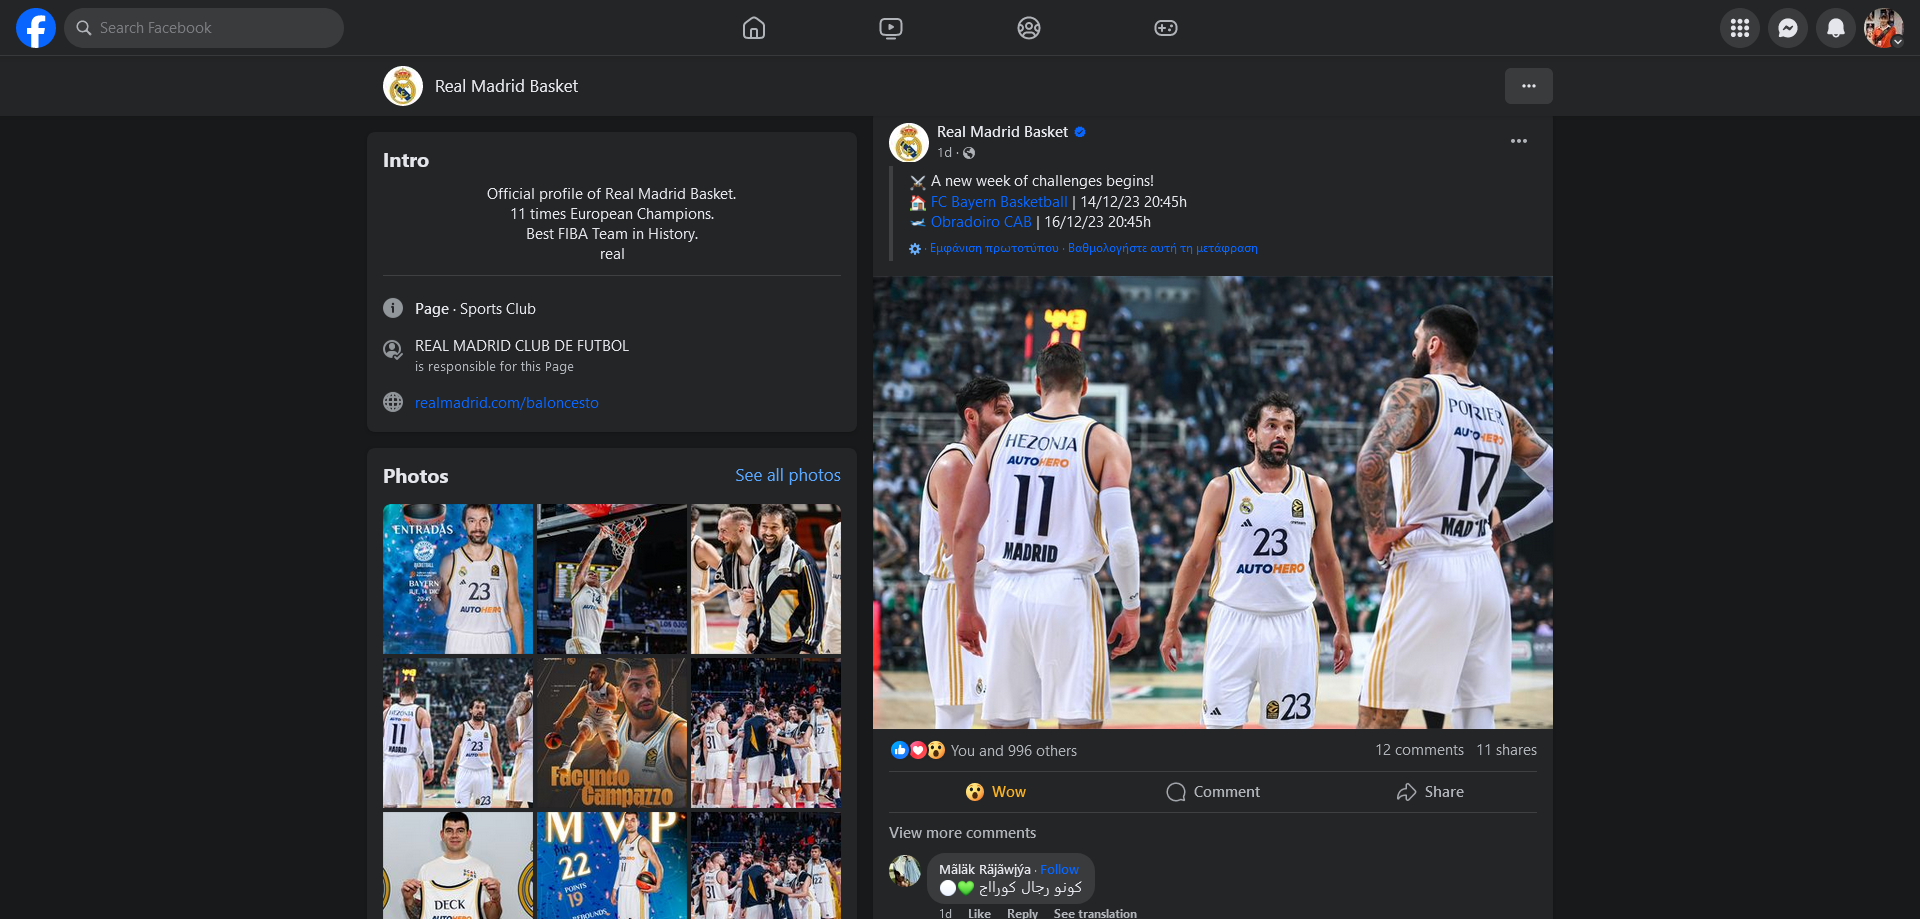The height and width of the screenshot is (919, 1920).
Task: Click the website globe icon in Intro
Action: (393, 402)
